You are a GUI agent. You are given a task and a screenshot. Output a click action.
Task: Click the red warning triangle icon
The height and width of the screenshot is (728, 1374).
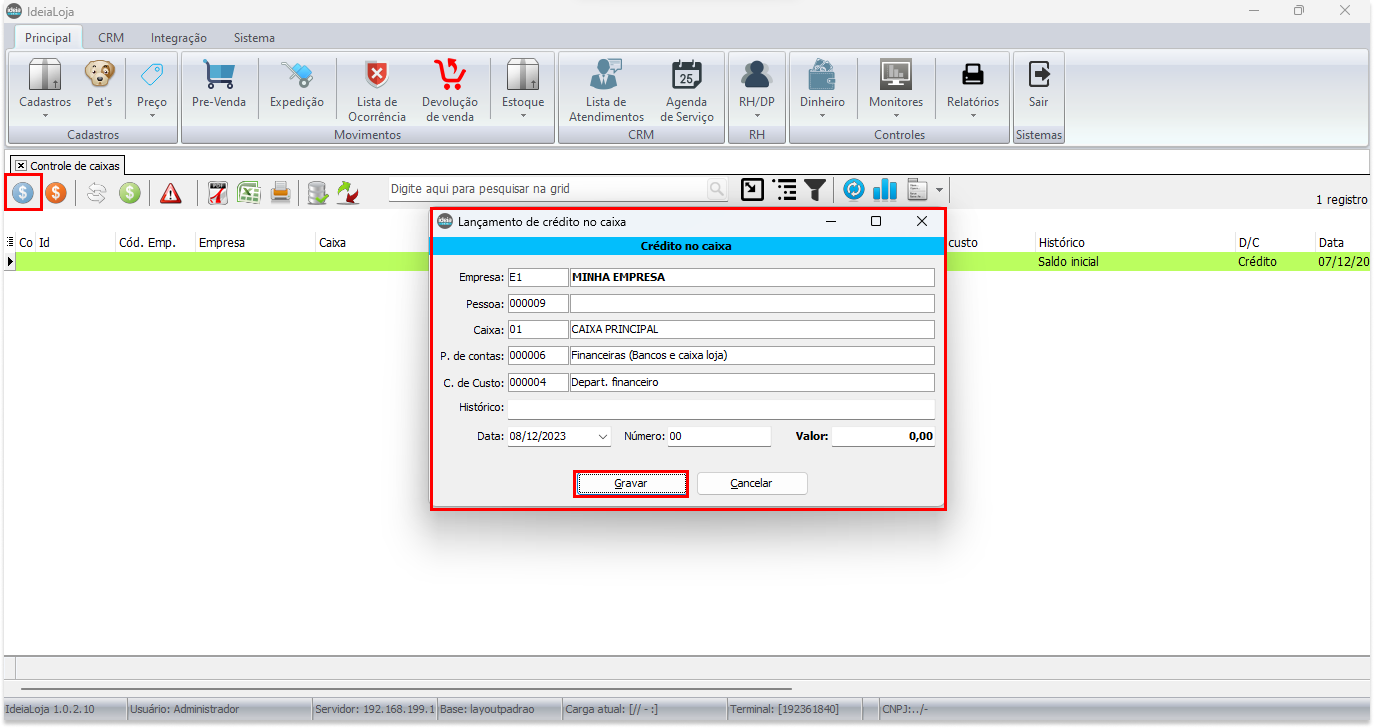click(171, 192)
